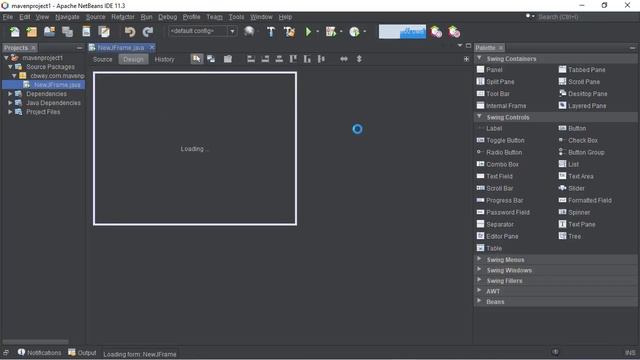Expand the Swing Menus palette category
The image size is (640, 360).
tap(480, 259)
